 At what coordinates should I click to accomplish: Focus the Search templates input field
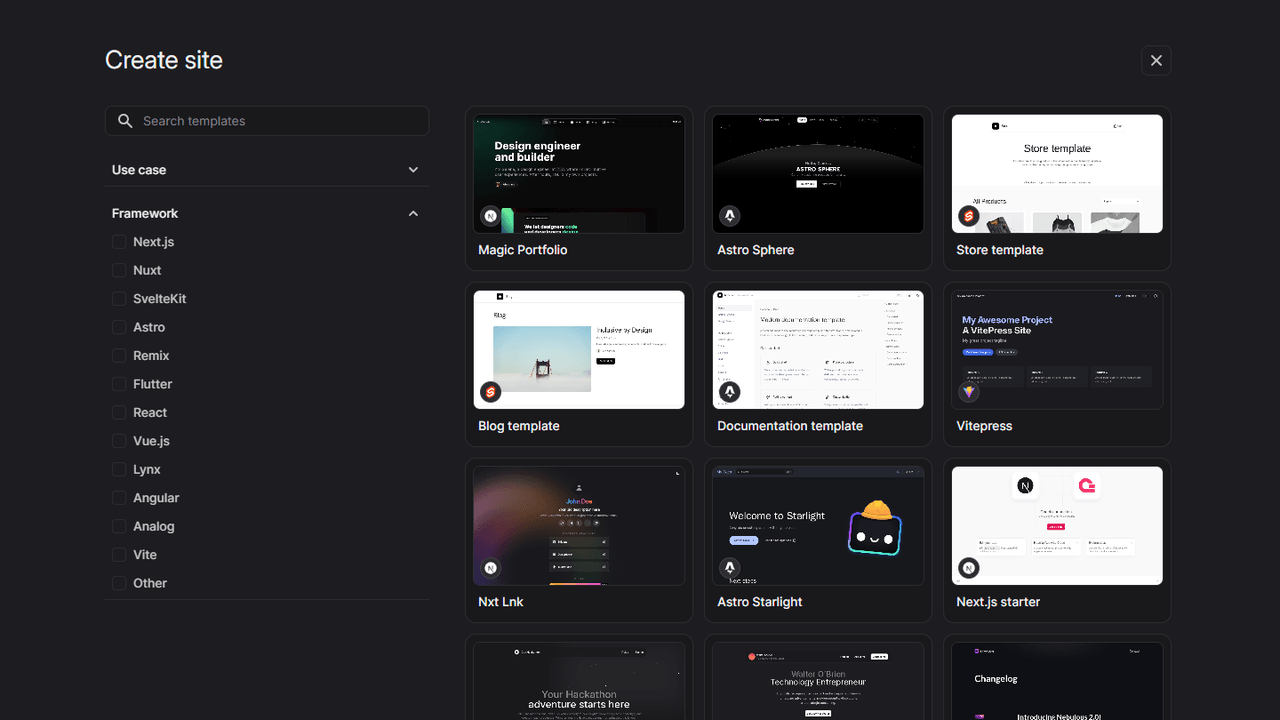pyautogui.click(x=280, y=121)
